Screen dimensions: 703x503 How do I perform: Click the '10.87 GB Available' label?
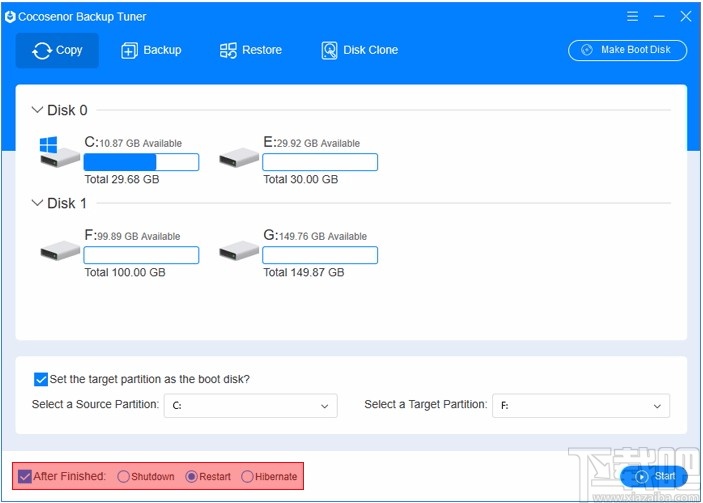pos(140,143)
